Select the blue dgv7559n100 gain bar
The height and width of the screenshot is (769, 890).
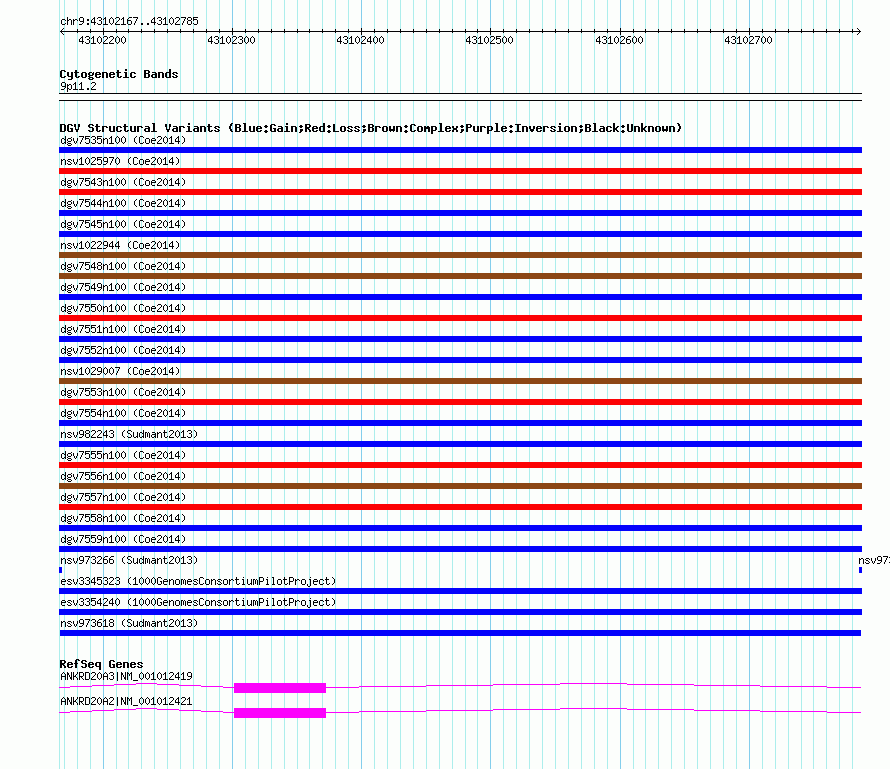click(460, 549)
